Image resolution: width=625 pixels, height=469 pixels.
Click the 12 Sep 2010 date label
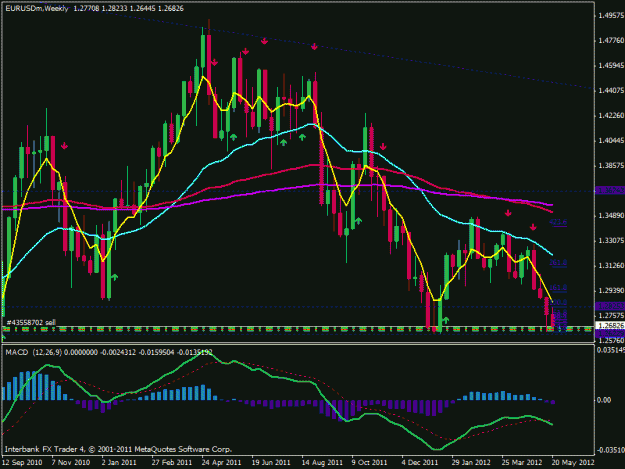click(x=22, y=462)
